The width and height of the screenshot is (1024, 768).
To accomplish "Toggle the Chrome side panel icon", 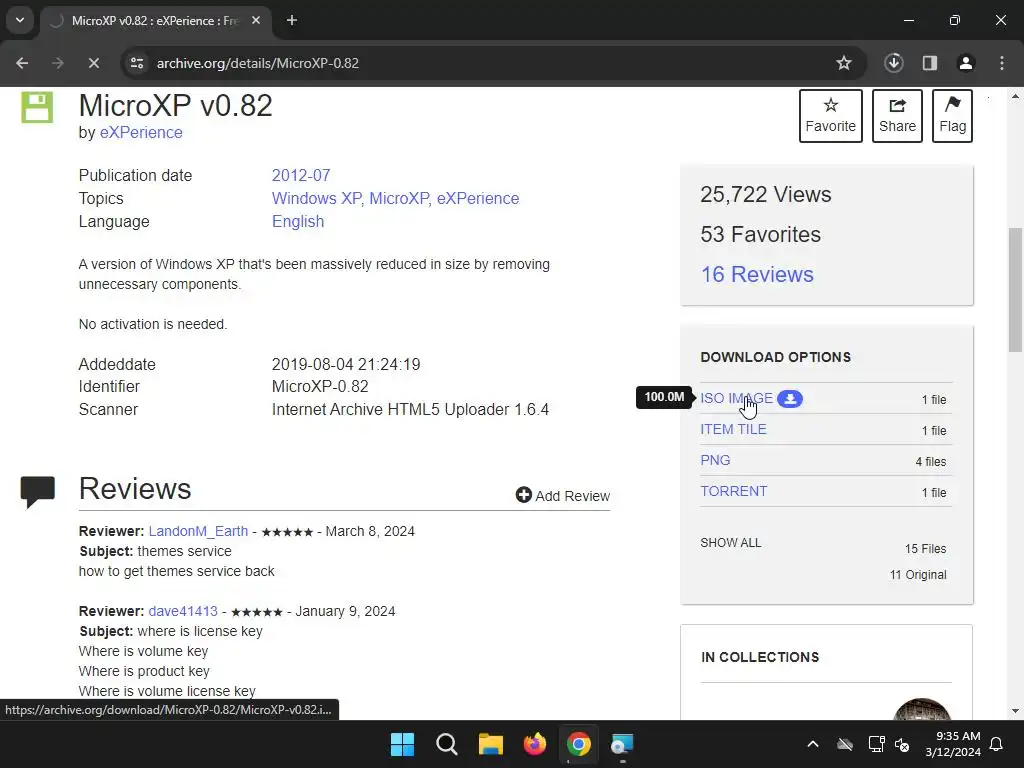I will [x=930, y=63].
